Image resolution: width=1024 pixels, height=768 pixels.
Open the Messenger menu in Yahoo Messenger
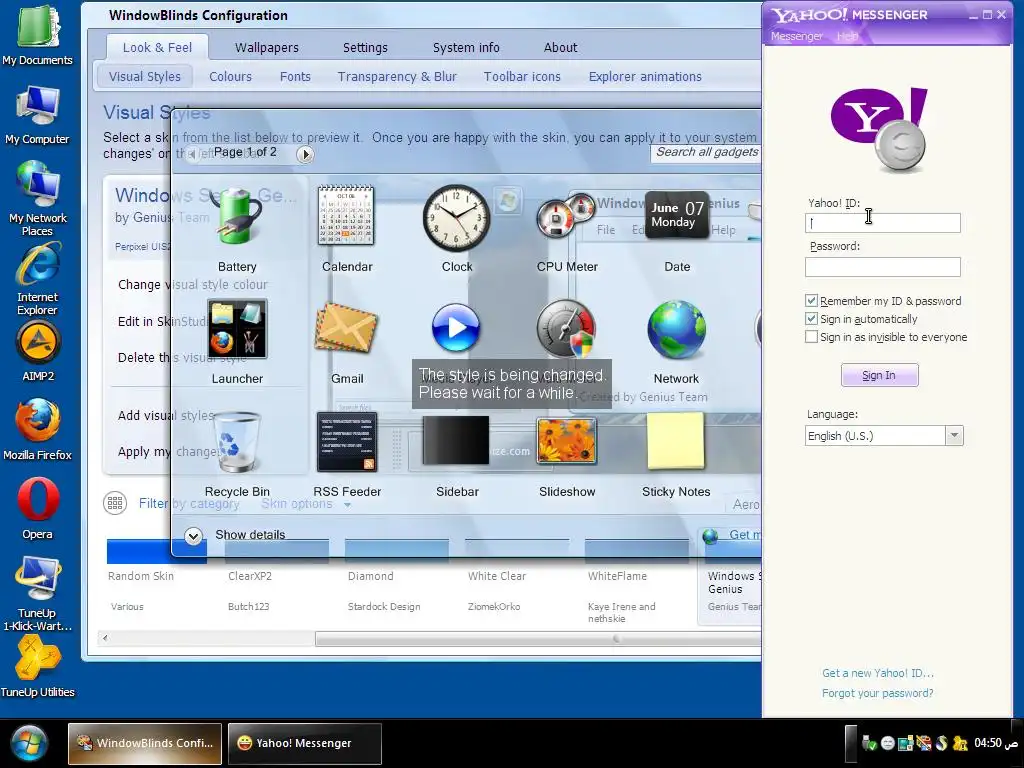coord(796,36)
